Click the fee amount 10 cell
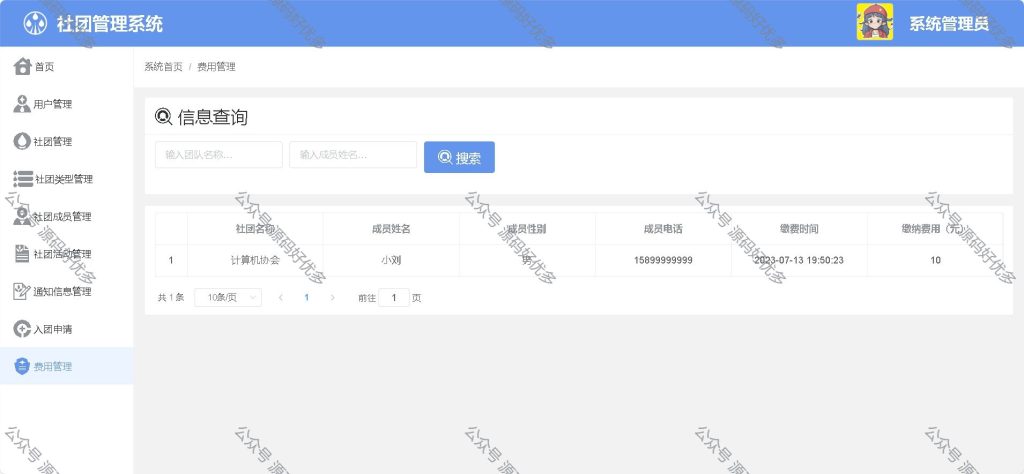This screenshot has width=1024, height=474. [x=935, y=260]
